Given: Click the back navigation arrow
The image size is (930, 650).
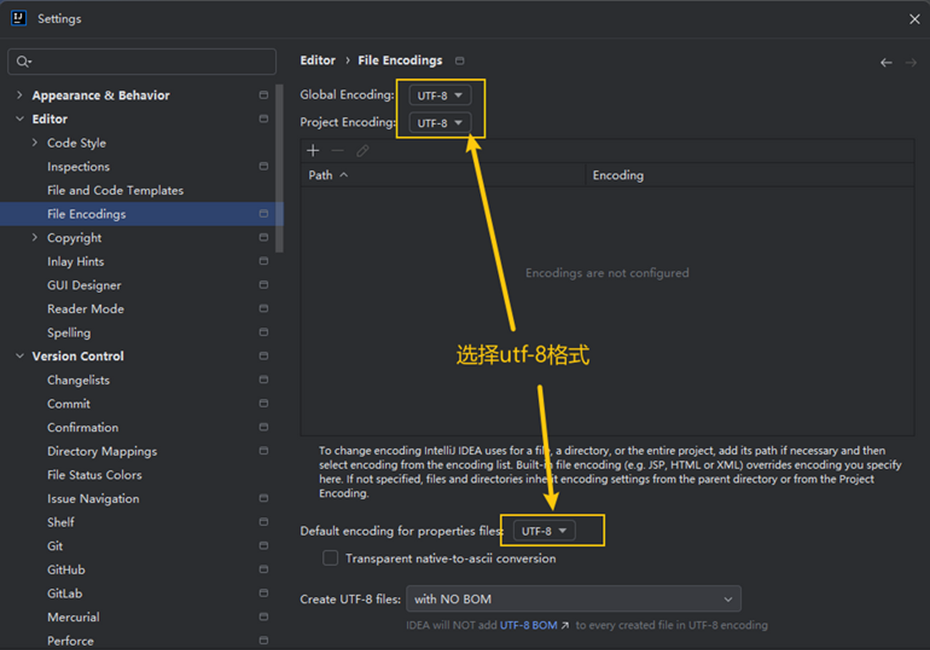Looking at the screenshot, I should point(886,62).
